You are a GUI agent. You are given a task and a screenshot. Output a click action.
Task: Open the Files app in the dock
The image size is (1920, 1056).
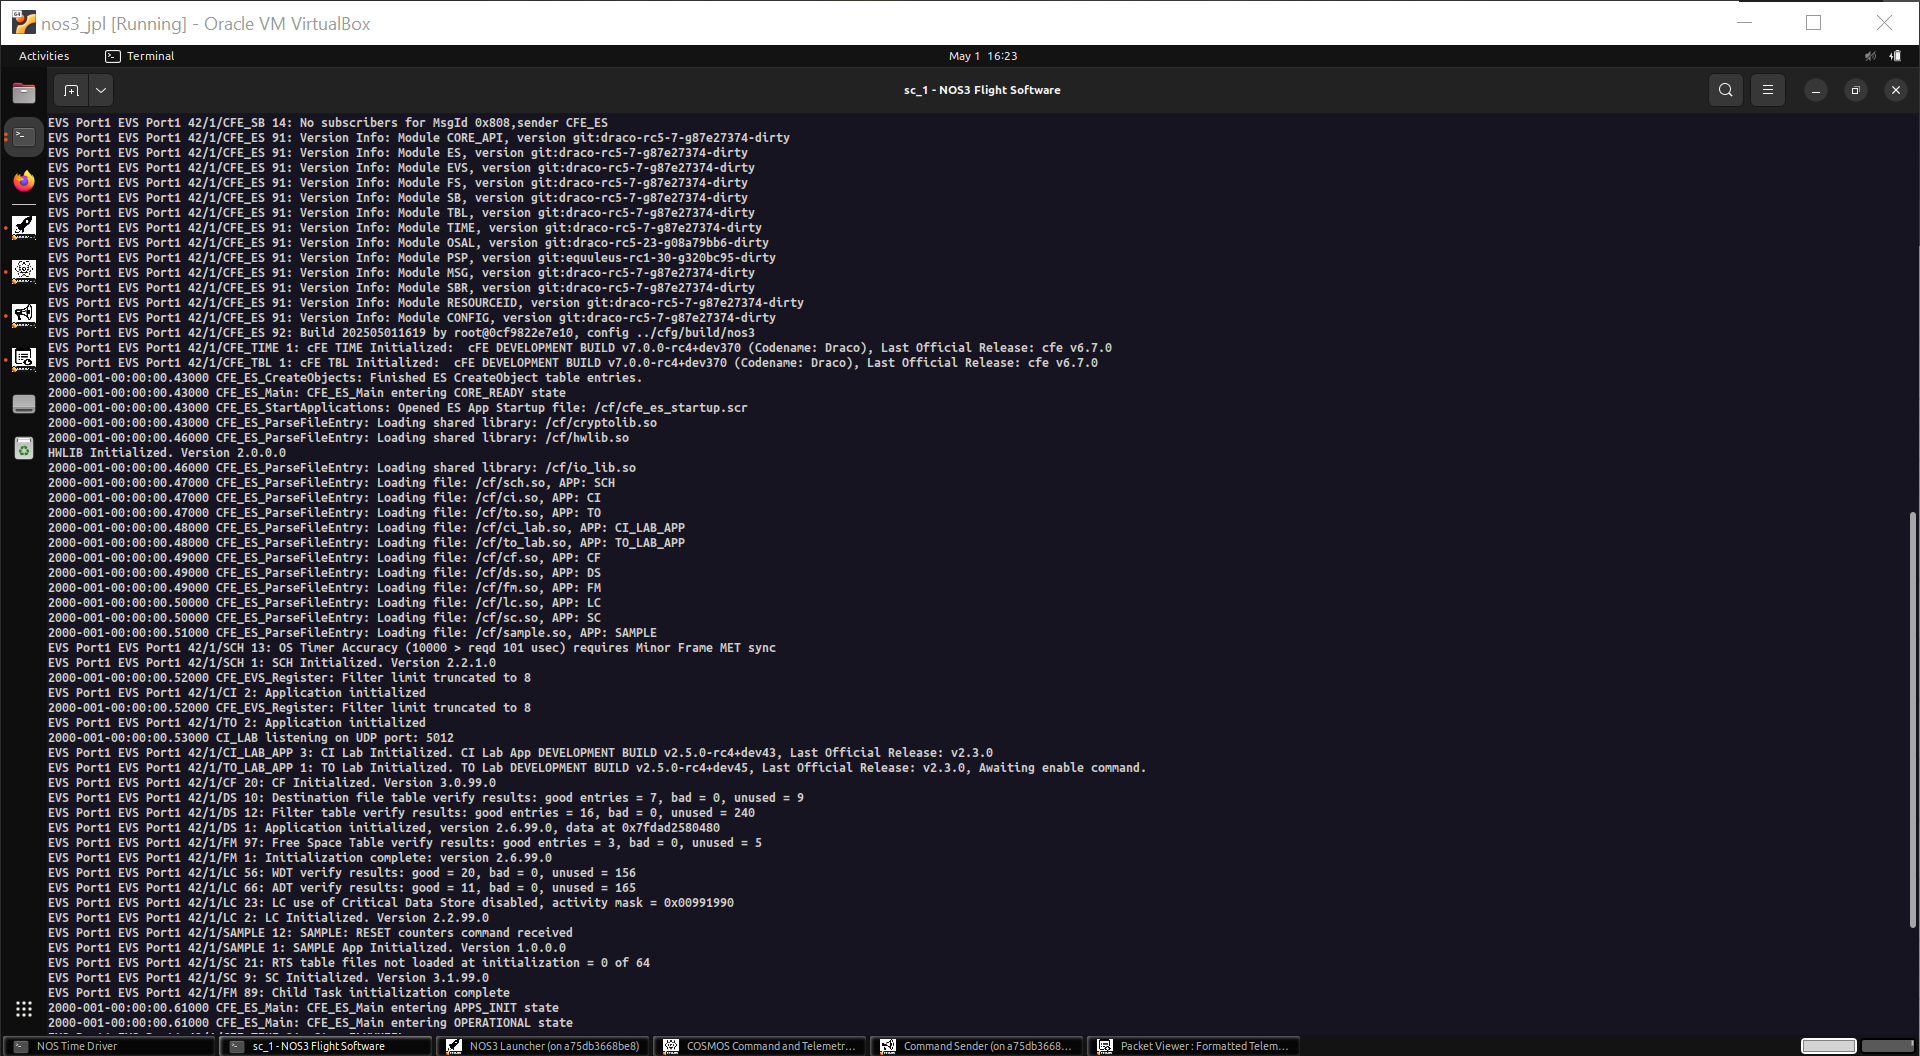[24, 93]
